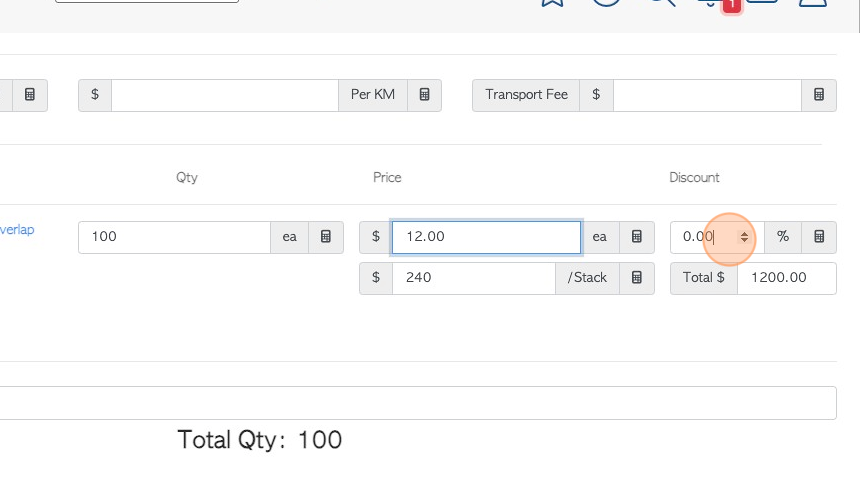Open calculator for the /Stack price
Image resolution: width=860 pixels, height=481 pixels.
(x=636, y=278)
